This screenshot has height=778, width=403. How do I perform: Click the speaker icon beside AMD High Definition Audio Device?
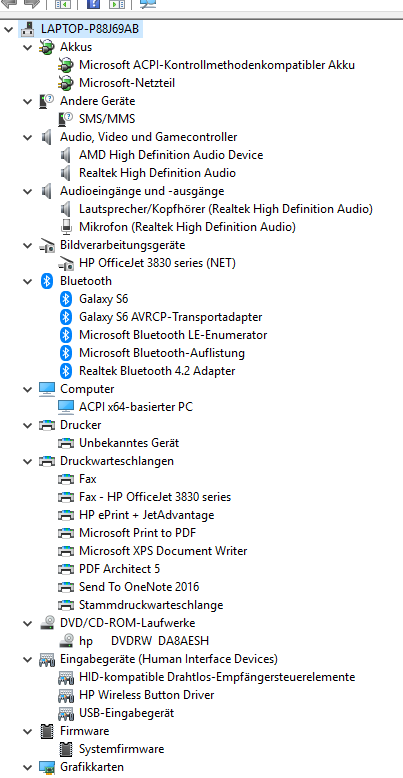pos(66,155)
